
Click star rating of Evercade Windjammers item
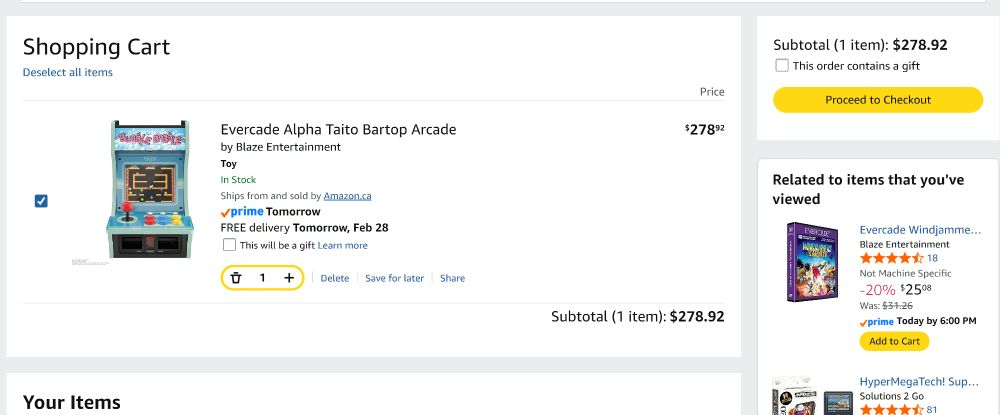891,259
